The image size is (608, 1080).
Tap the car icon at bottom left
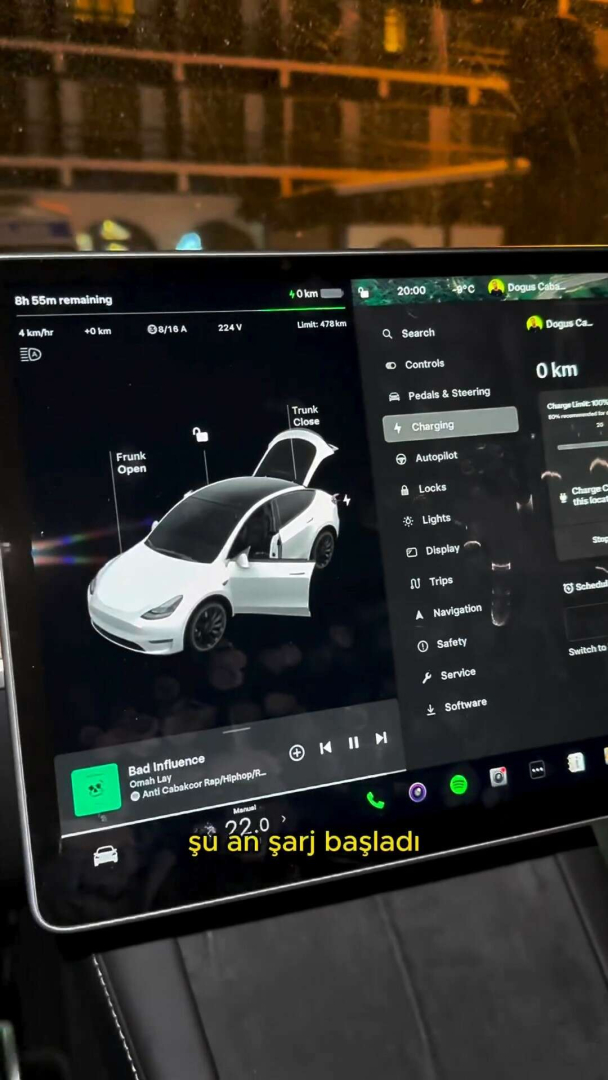(x=105, y=856)
